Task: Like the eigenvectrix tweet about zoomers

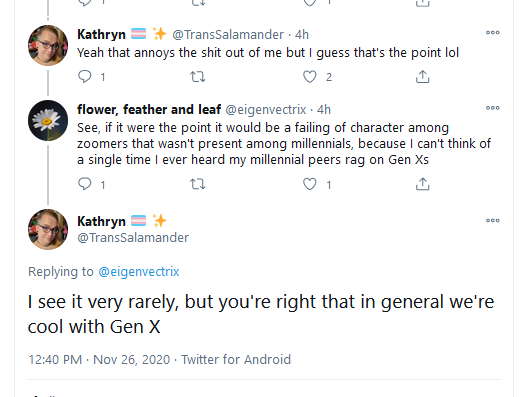Action: tap(309, 184)
